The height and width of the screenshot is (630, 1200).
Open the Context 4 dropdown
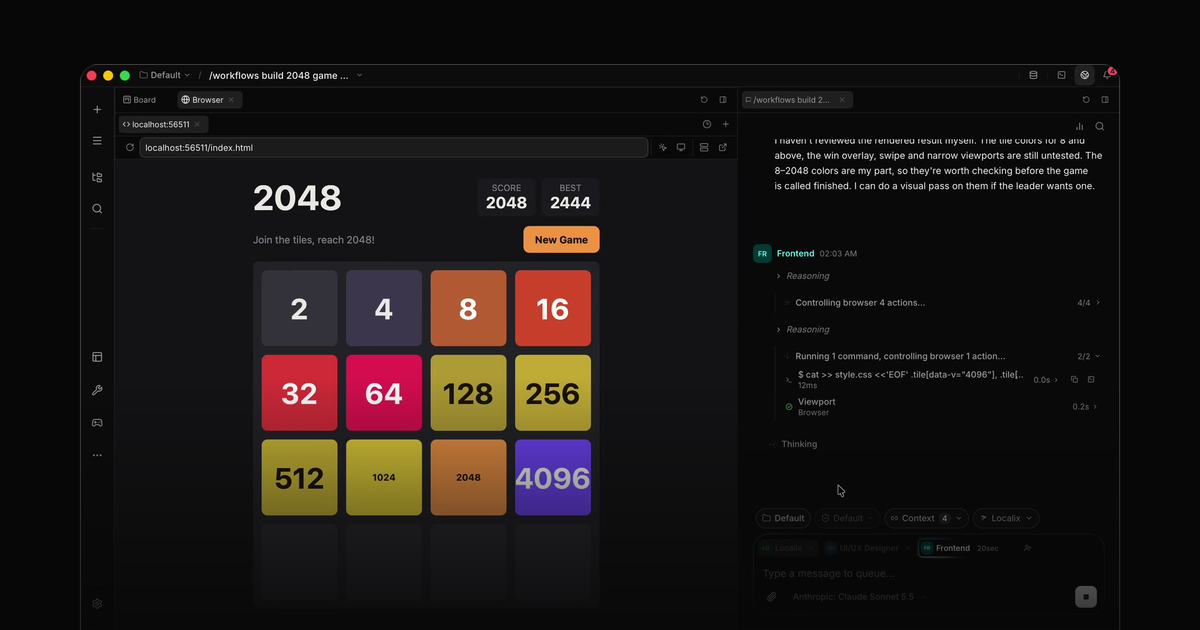coord(926,518)
